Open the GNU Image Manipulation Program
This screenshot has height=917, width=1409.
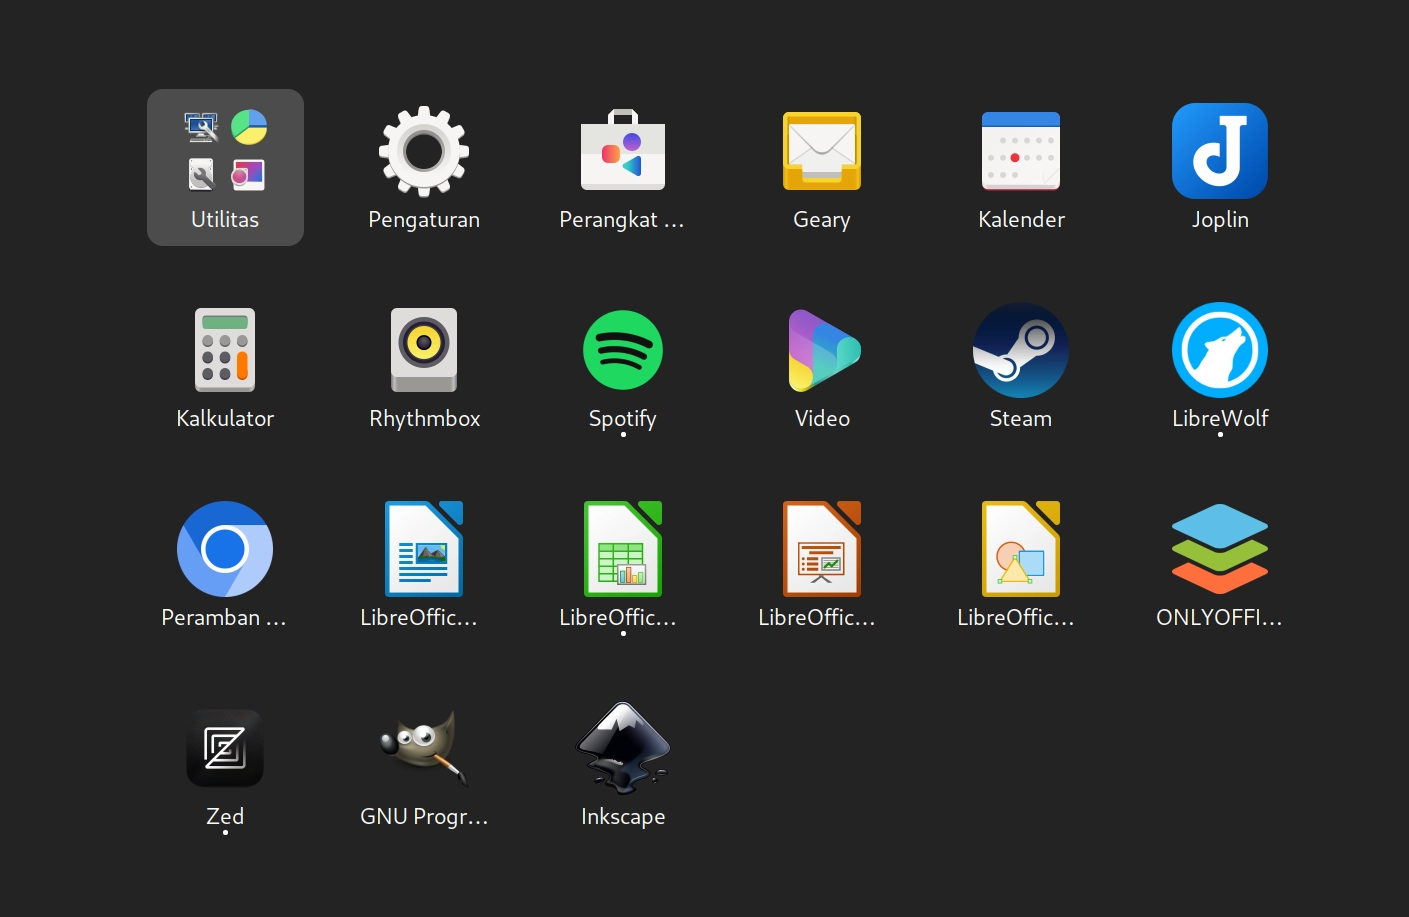pyautogui.click(x=424, y=748)
